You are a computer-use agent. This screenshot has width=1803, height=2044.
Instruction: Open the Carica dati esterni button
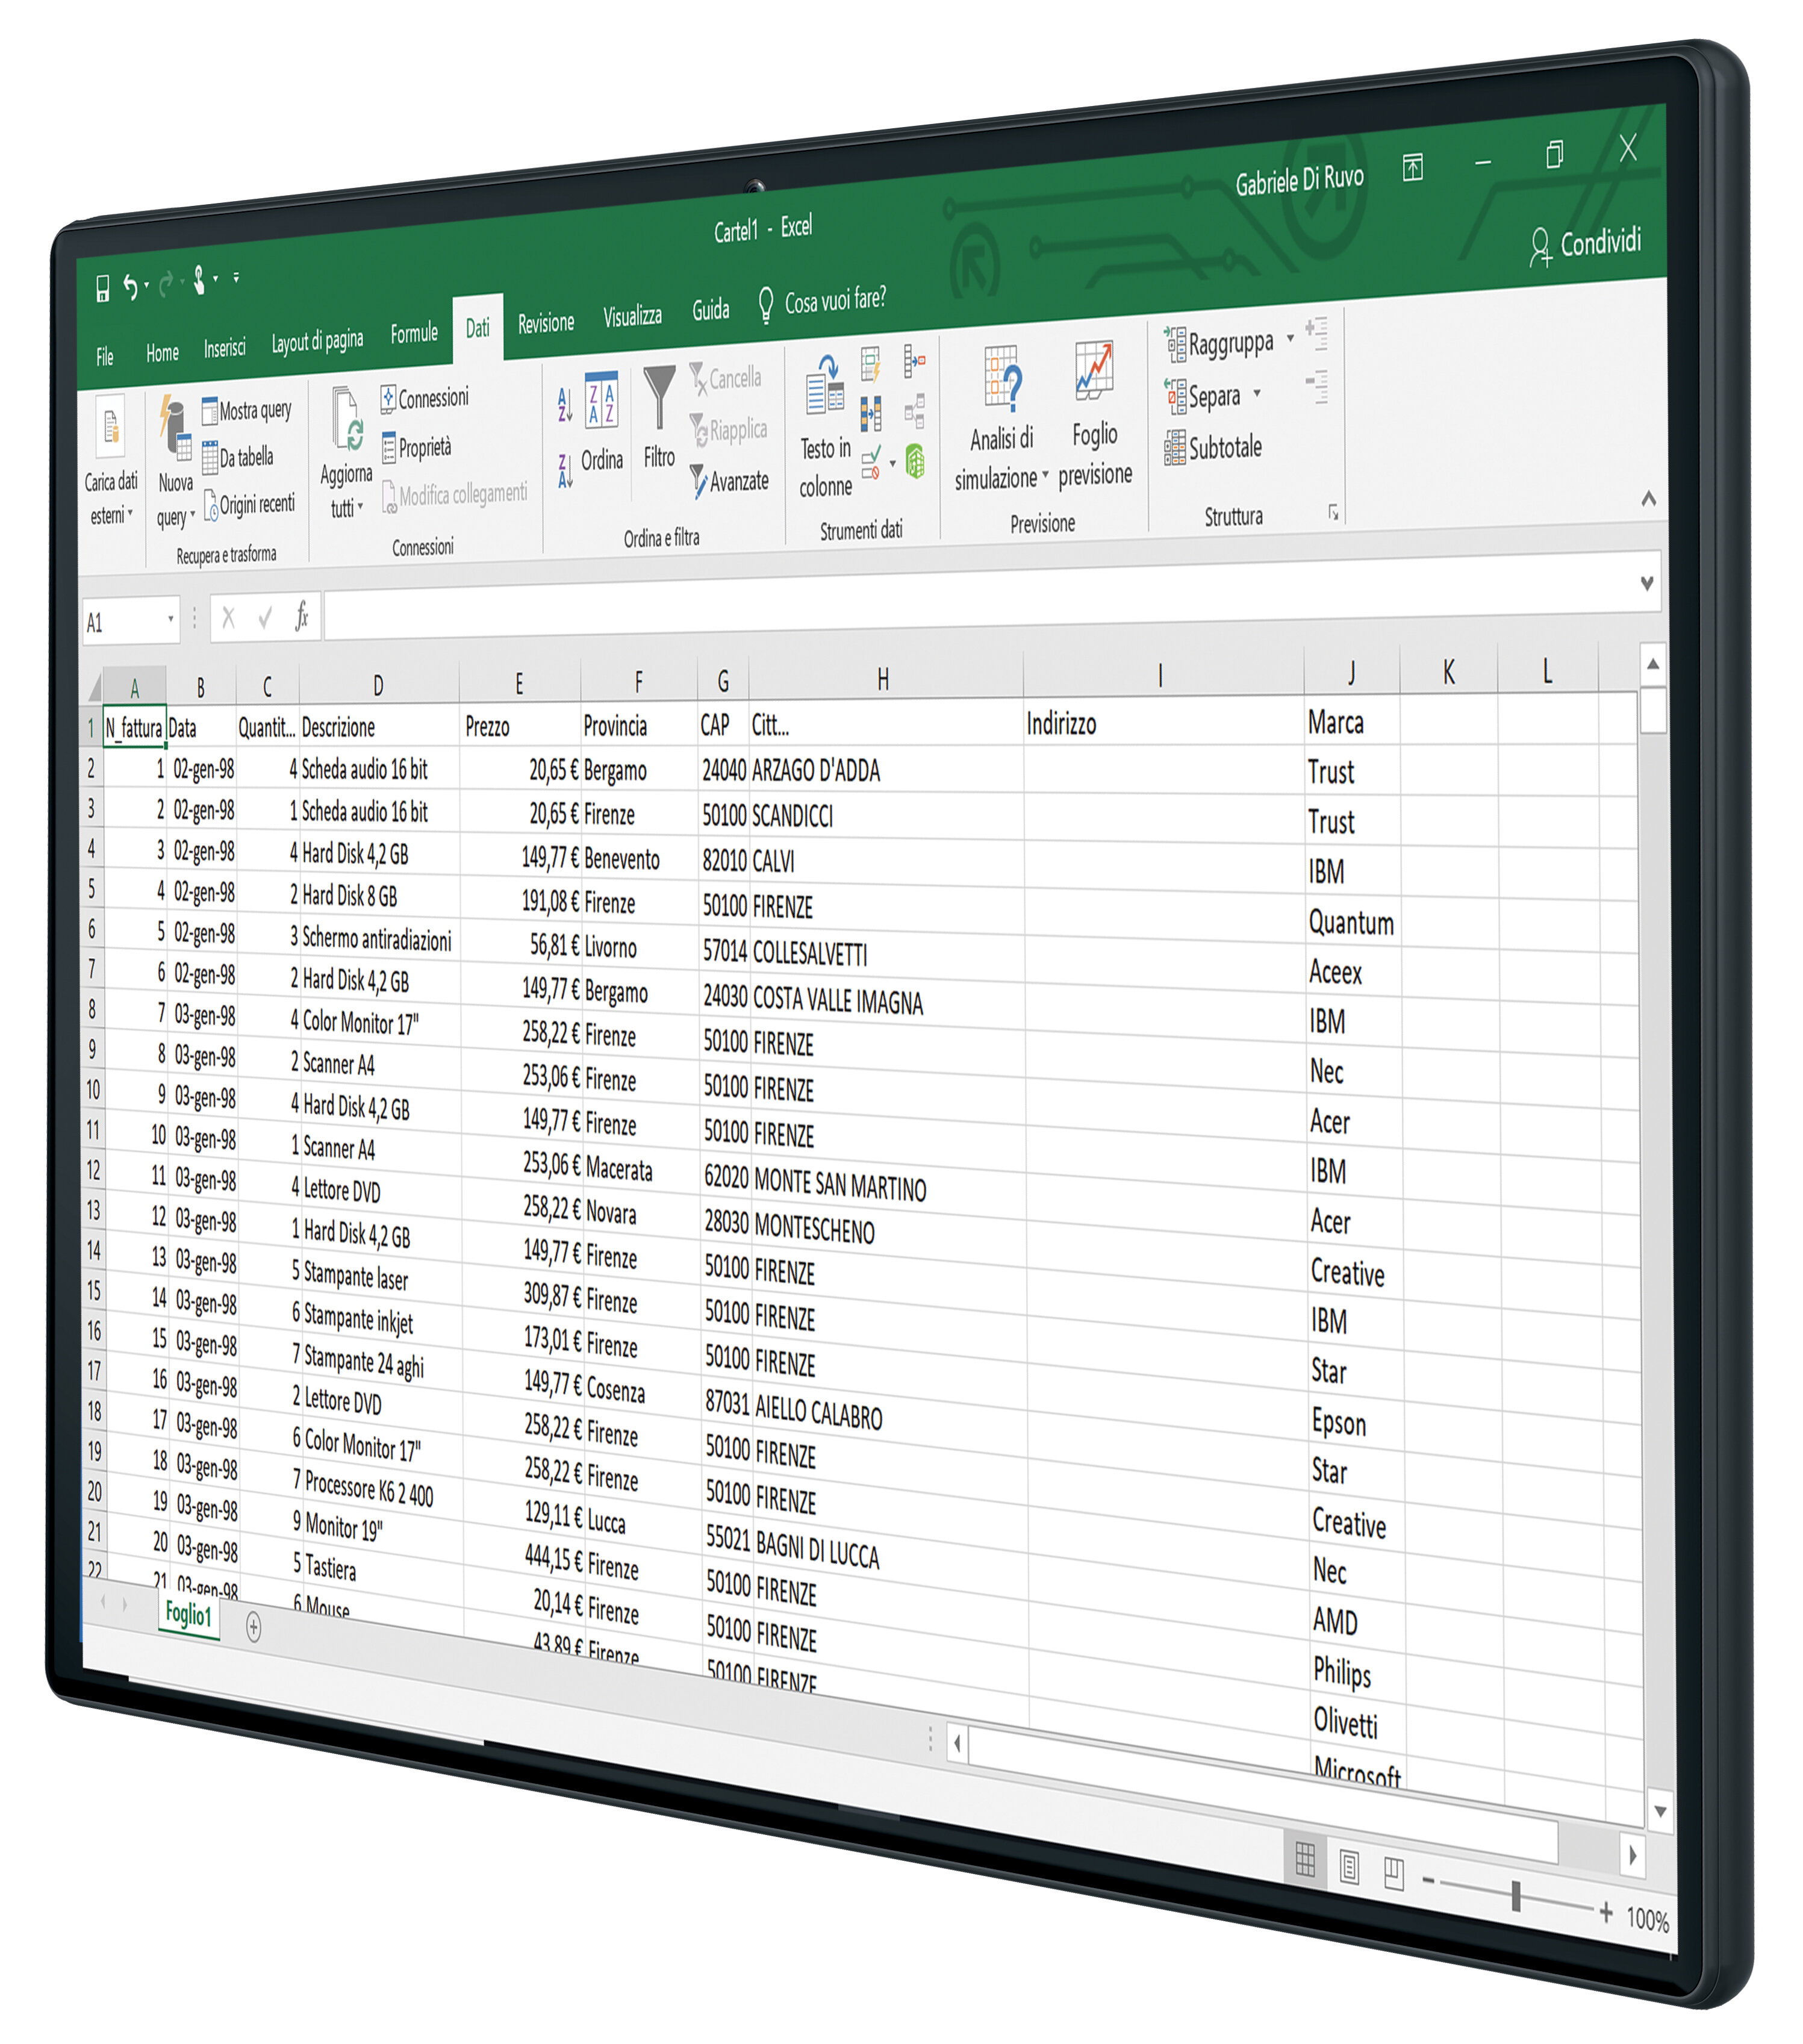[111, 461]
